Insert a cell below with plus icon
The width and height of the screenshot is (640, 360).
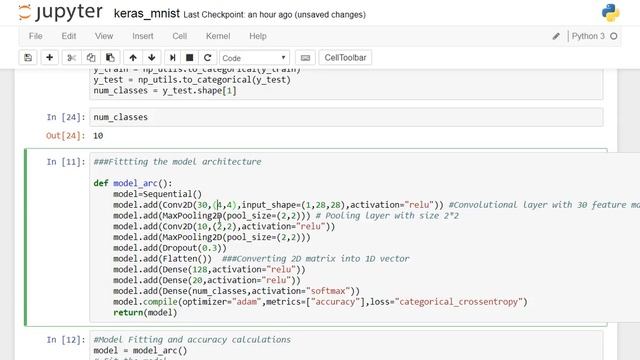[49, 58]
